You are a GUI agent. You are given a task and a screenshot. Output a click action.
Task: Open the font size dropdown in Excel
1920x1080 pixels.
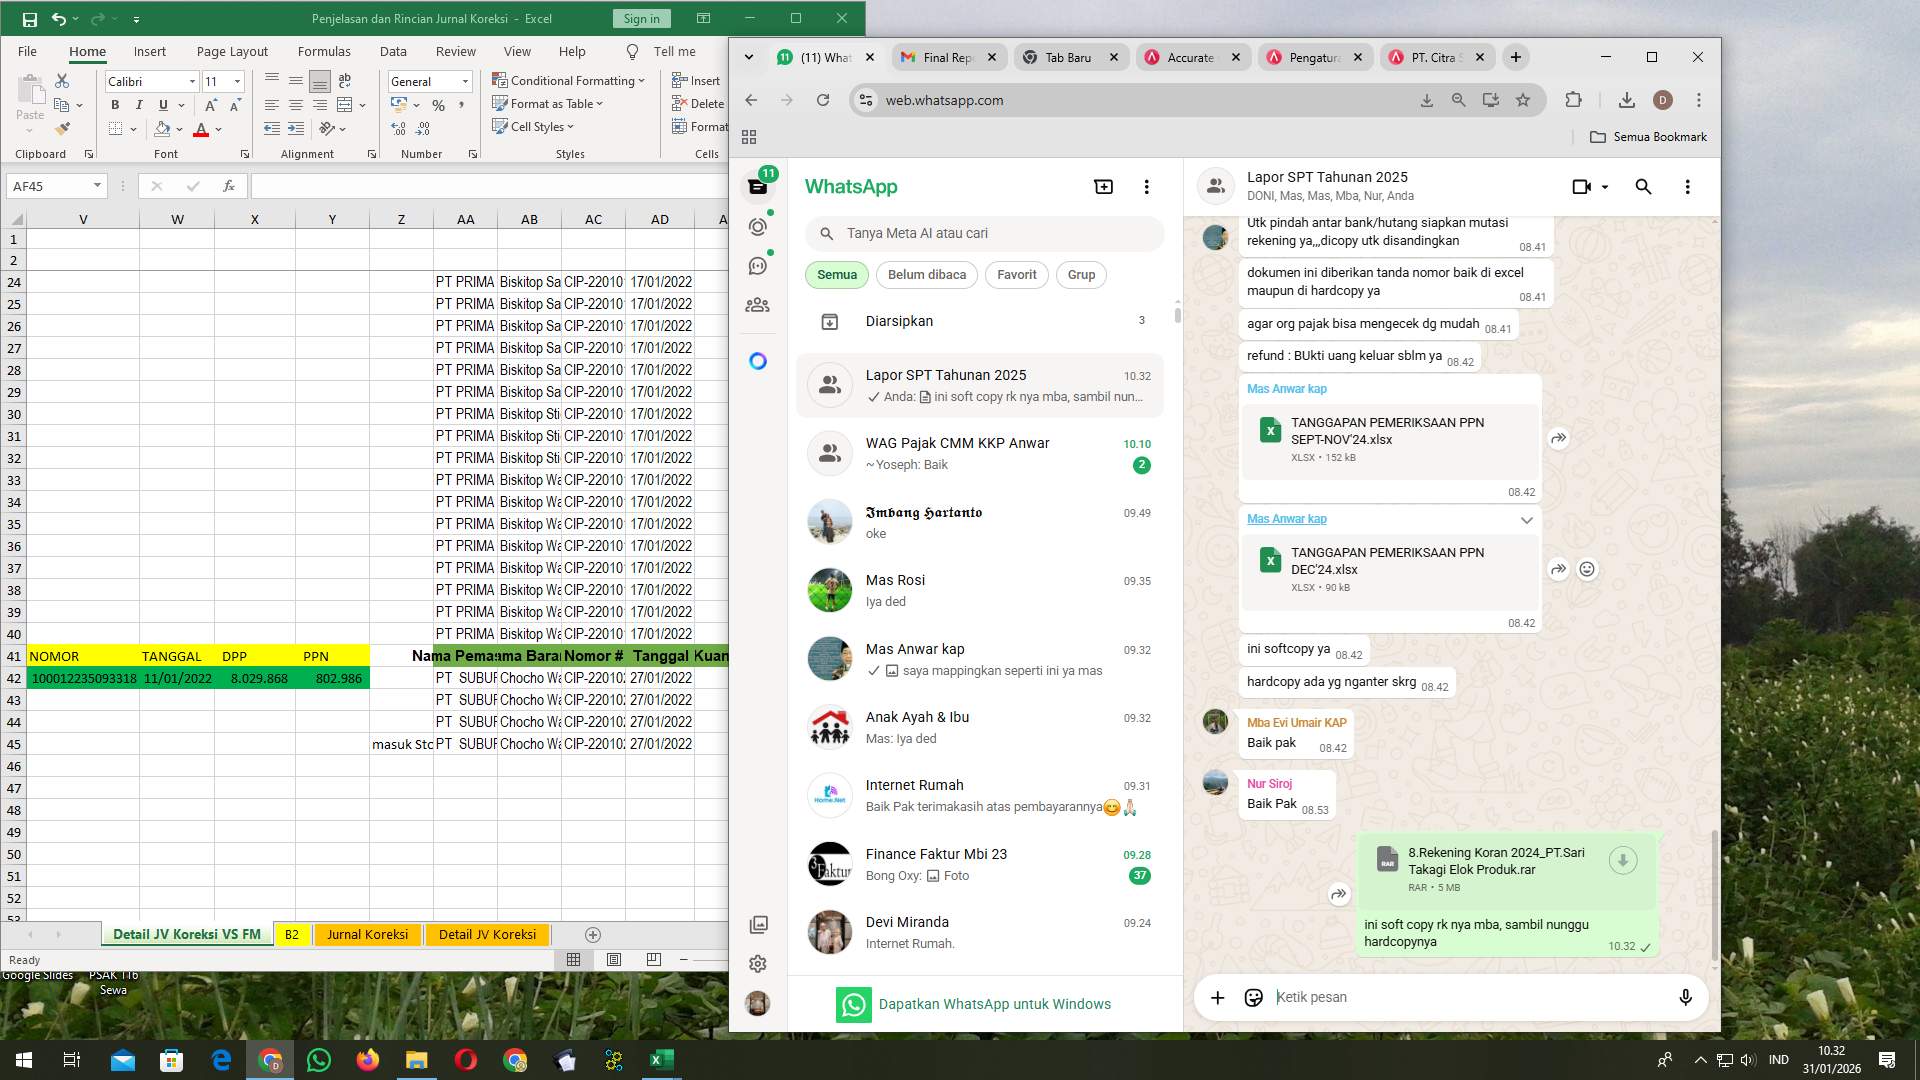pyautogui.click(x=236, y=81)
